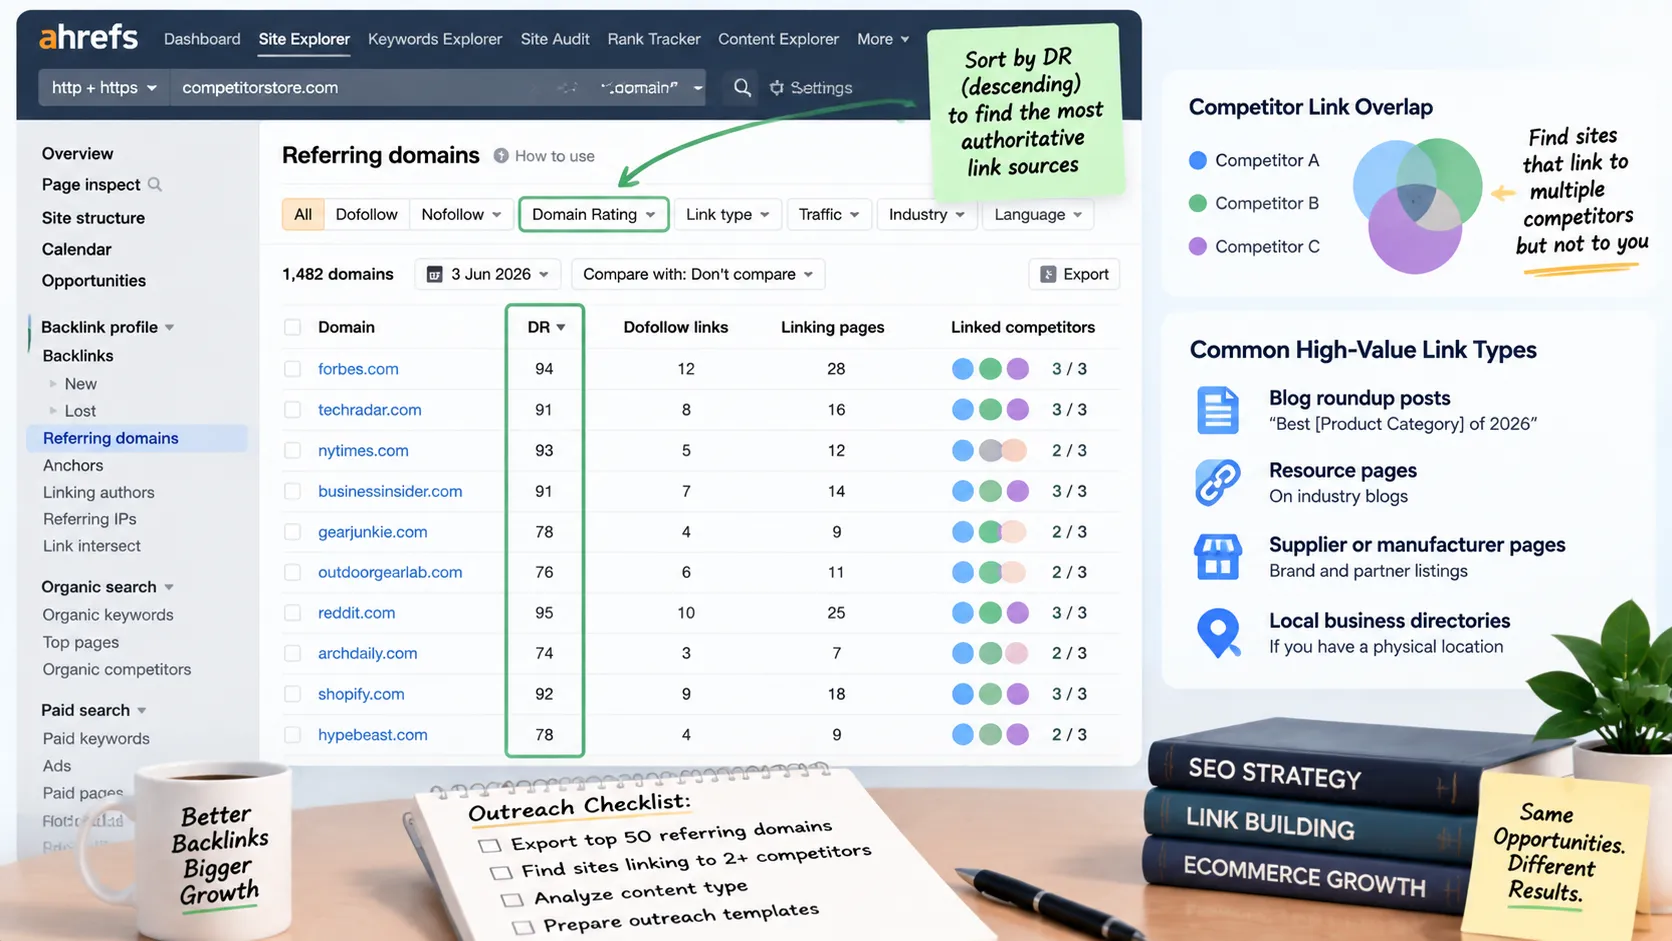
Task: Check the forbes.com row checkbox
Action: pyautogui.click(x=292, y=369)
